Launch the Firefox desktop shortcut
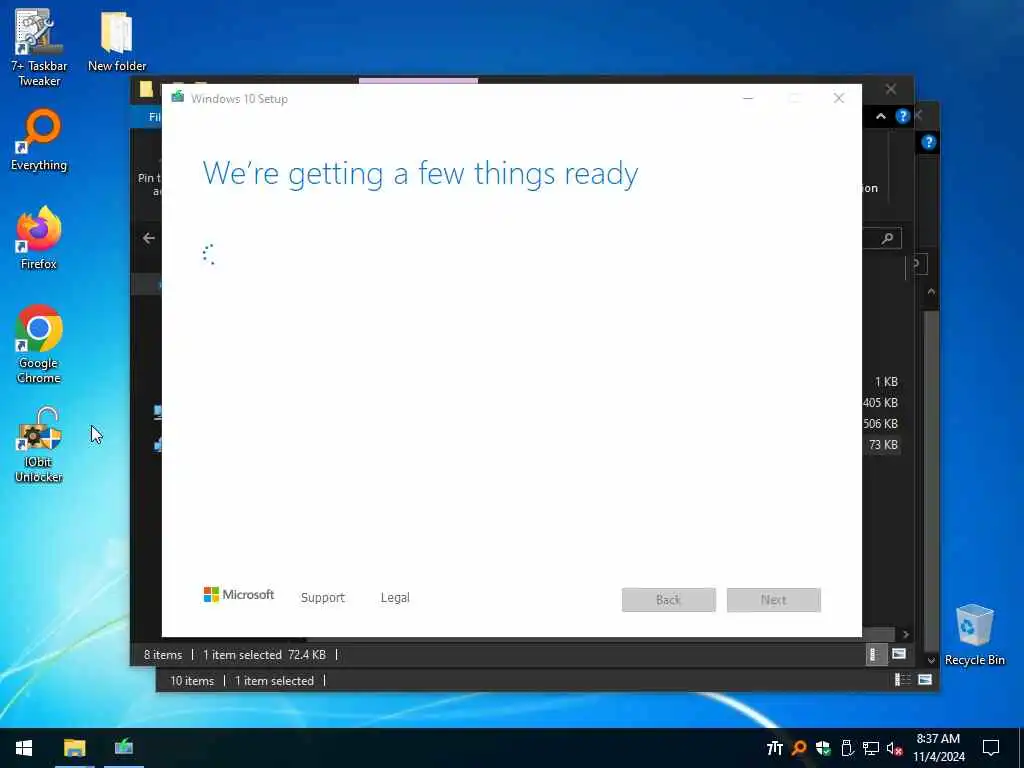Image resolution: width=1024 pixels, height=768 pixels. [39, 238]
